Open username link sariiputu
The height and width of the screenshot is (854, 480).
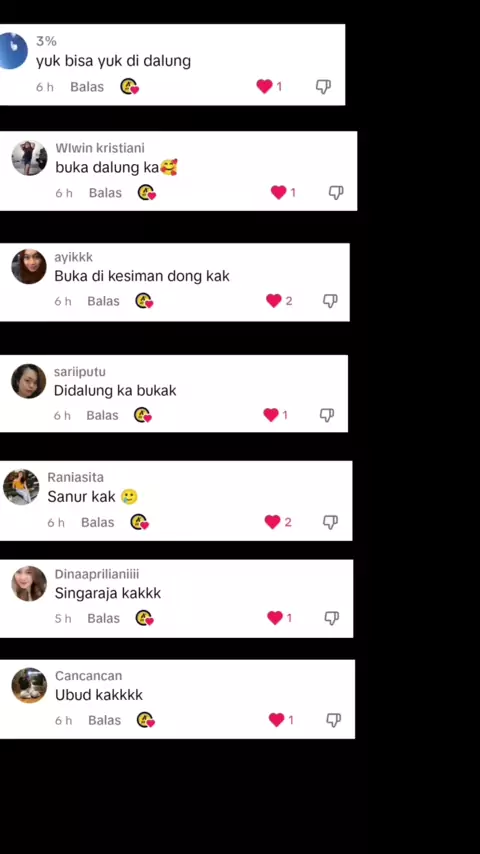coord(80,372)
